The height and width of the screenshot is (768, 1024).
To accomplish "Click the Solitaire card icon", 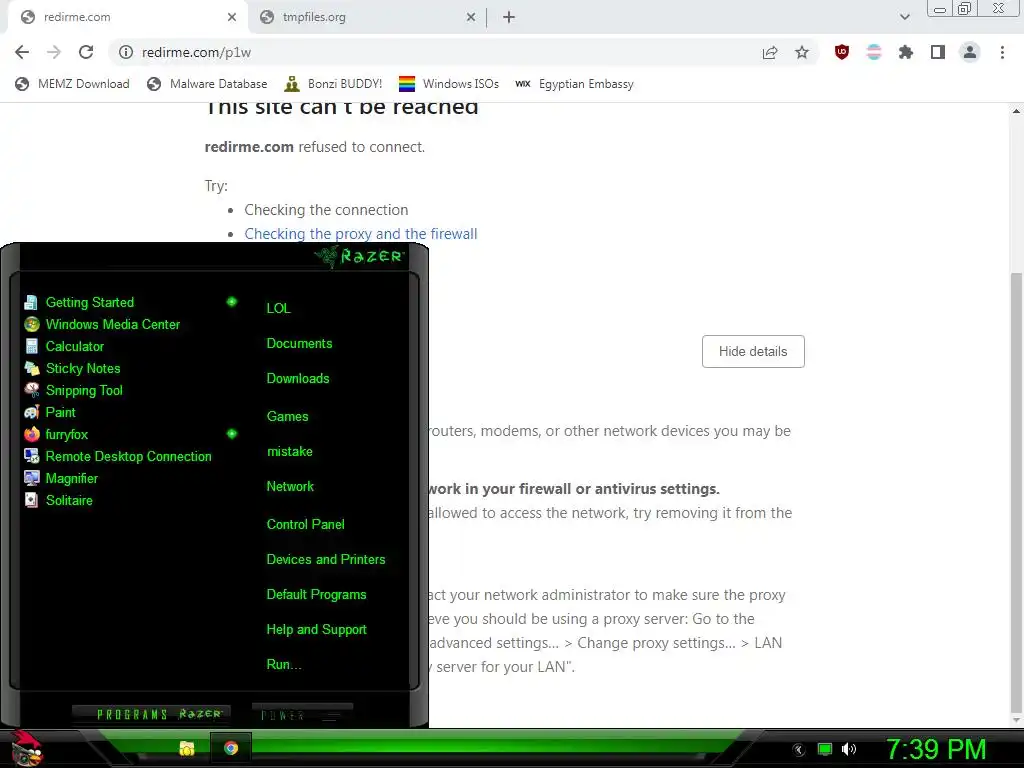I will (31, 500).
